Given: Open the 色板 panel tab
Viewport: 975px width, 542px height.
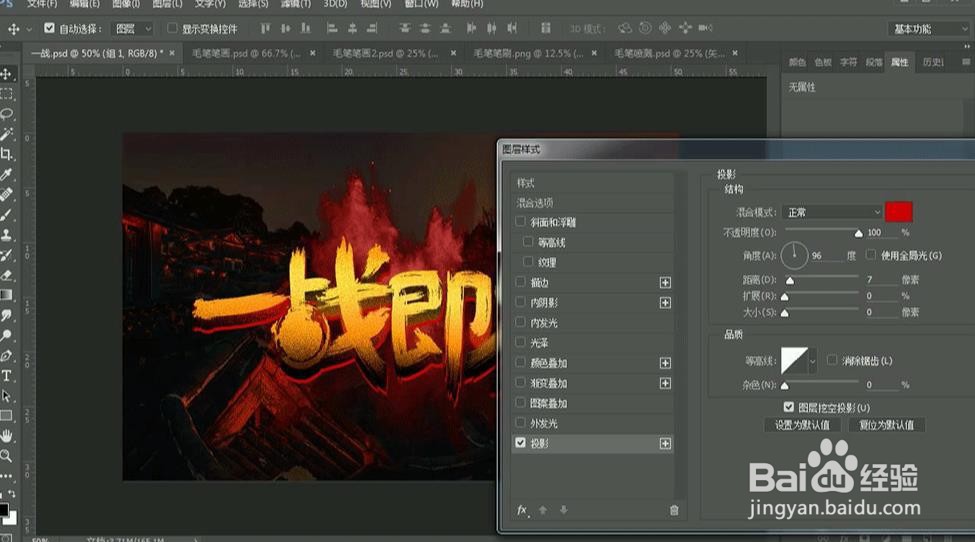Looking at the screenshot, I should pyautogui.click(x=823, y=62).
